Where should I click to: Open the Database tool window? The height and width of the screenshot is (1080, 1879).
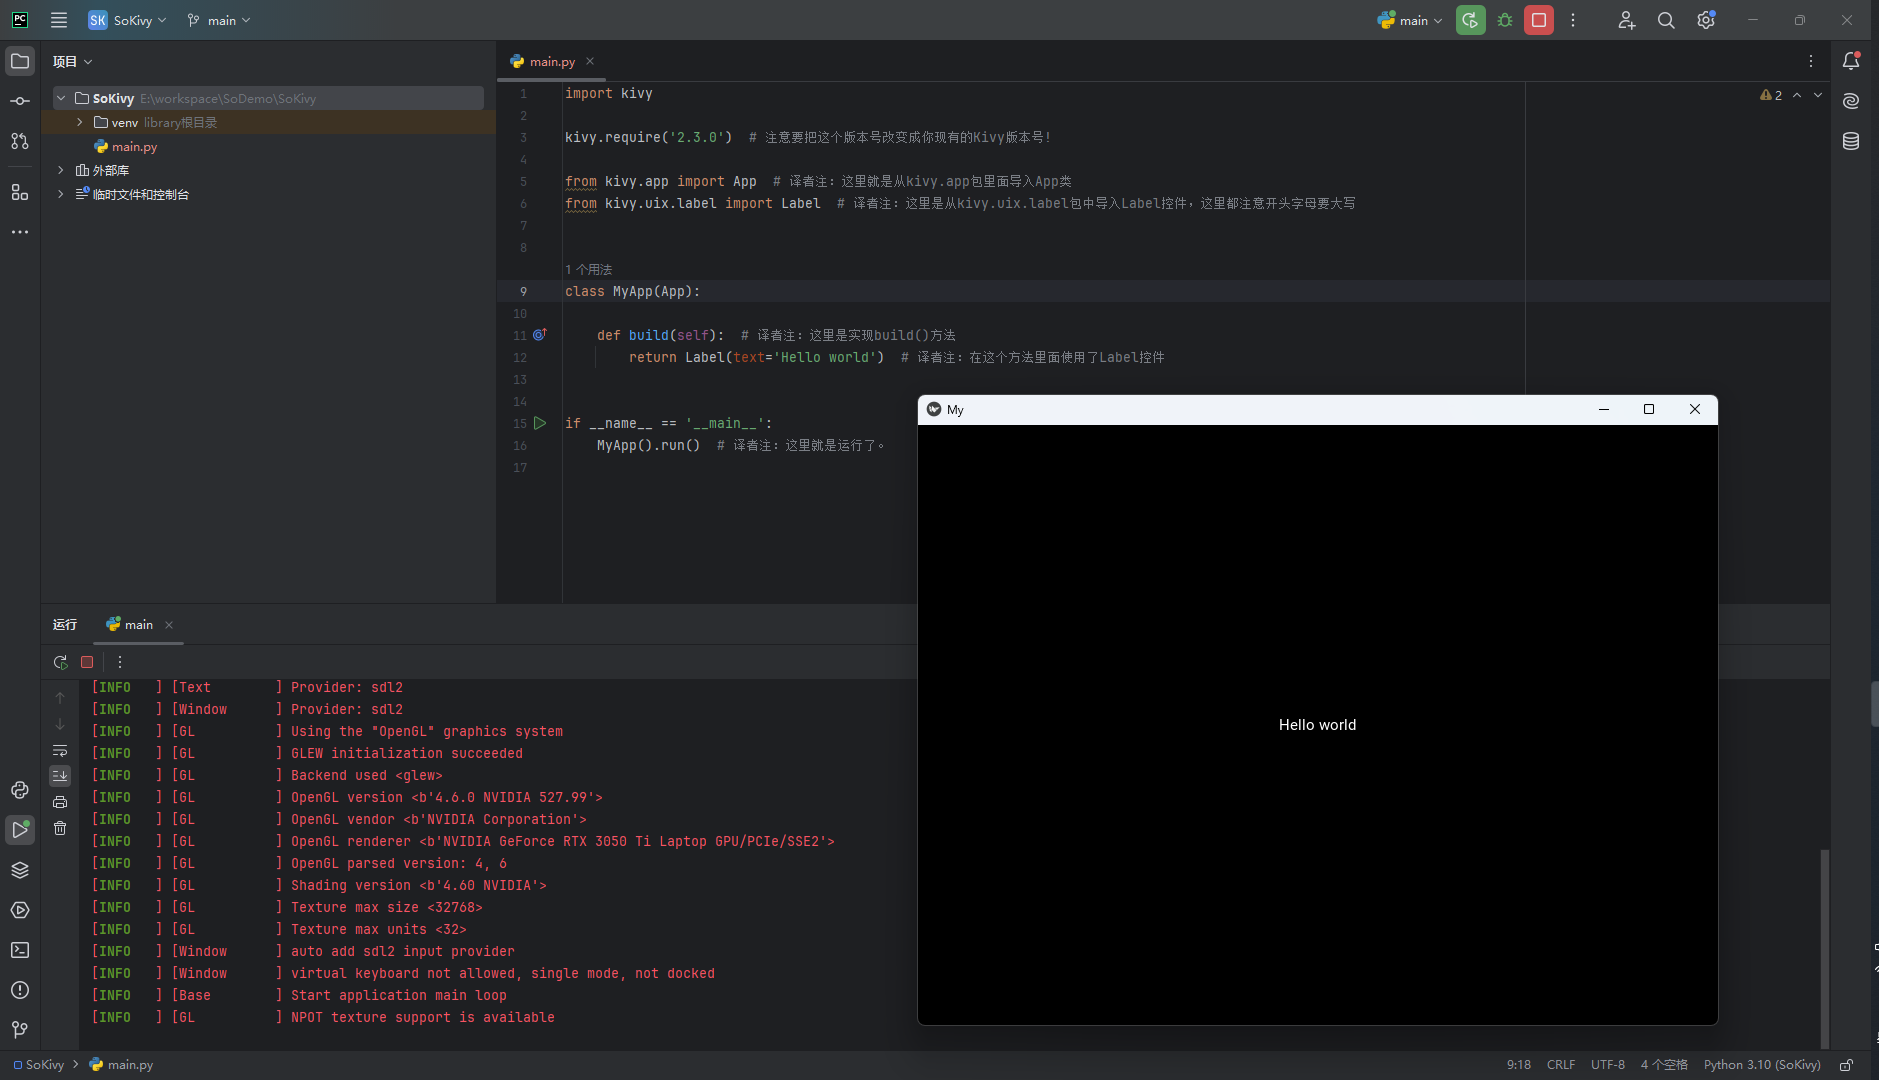tap(1851, 141)
